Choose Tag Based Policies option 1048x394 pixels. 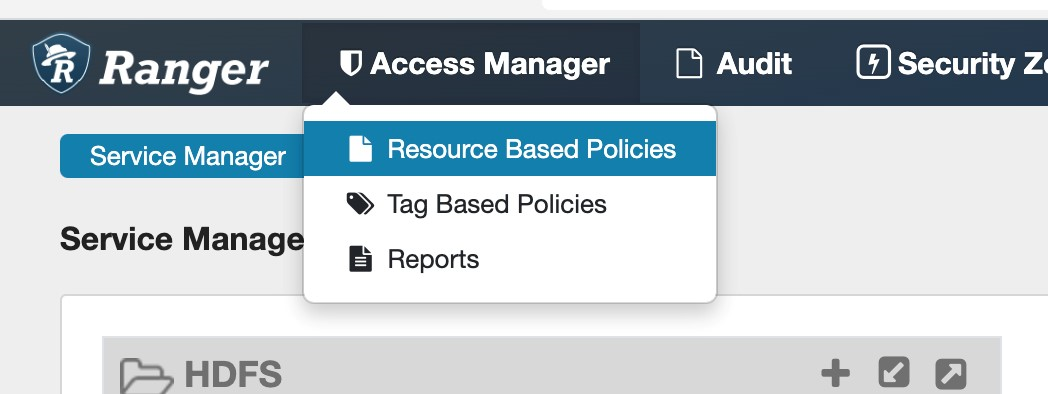510,203
